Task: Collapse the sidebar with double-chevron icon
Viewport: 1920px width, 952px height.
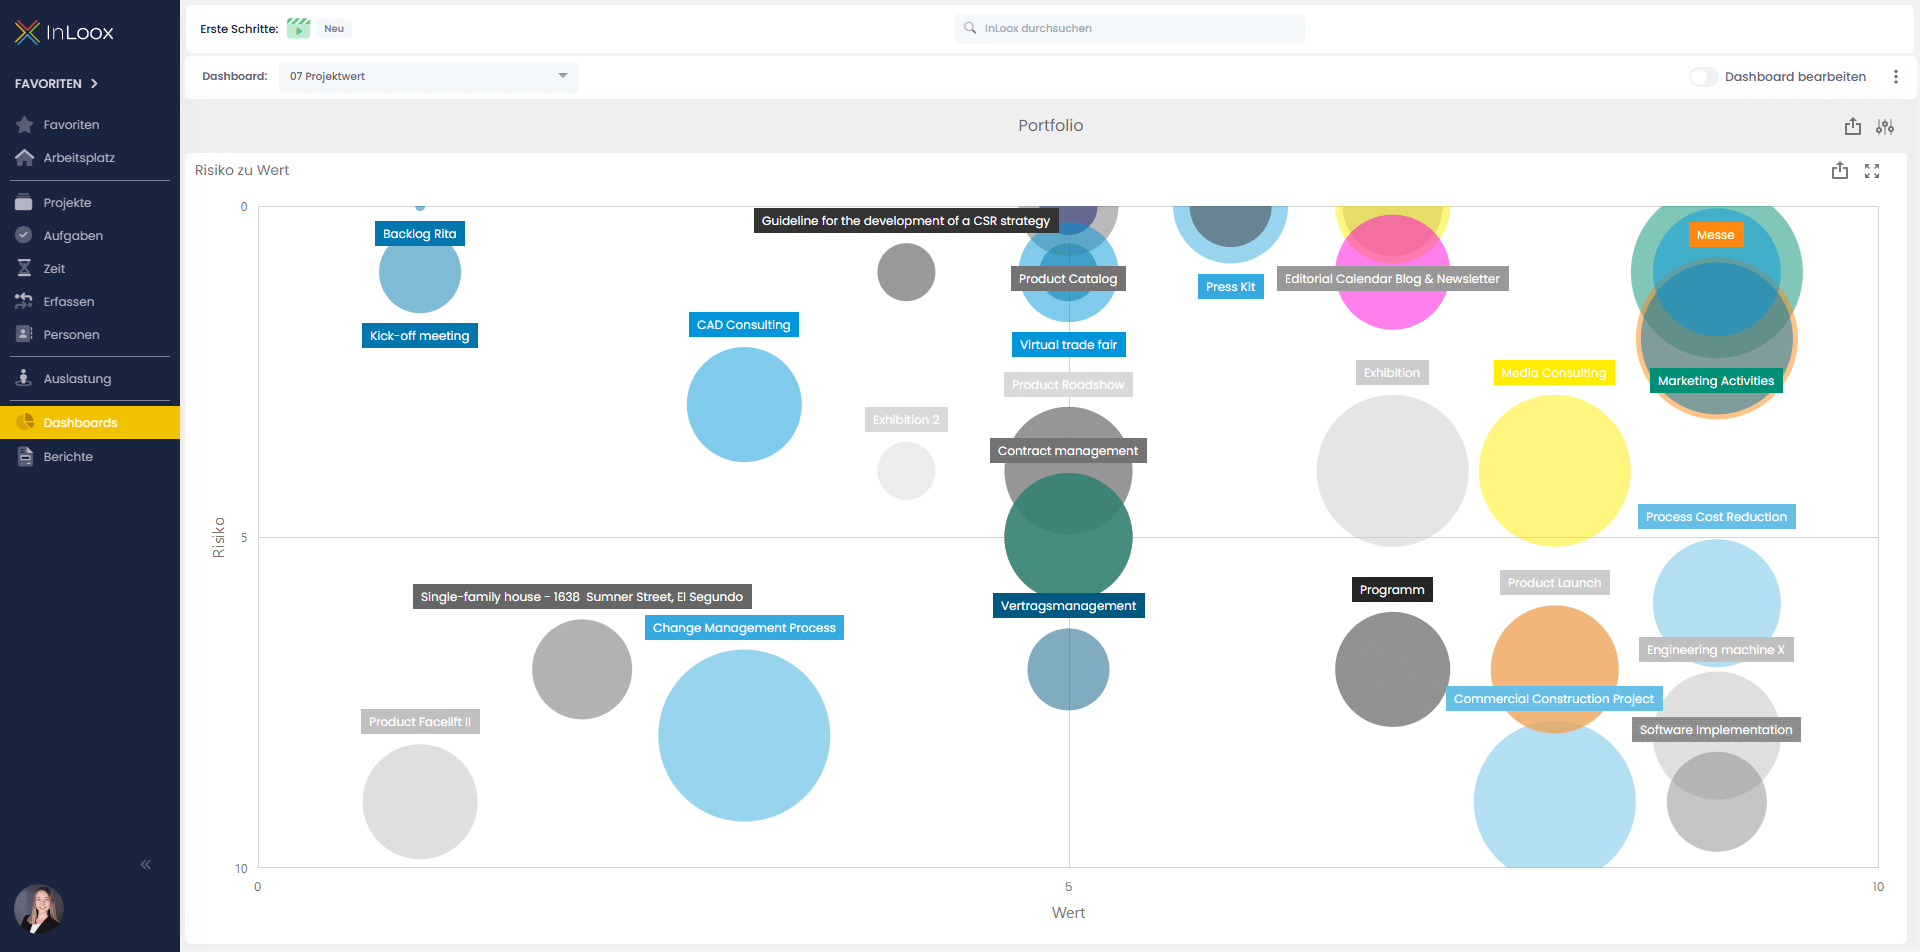Action: [146, 864]
